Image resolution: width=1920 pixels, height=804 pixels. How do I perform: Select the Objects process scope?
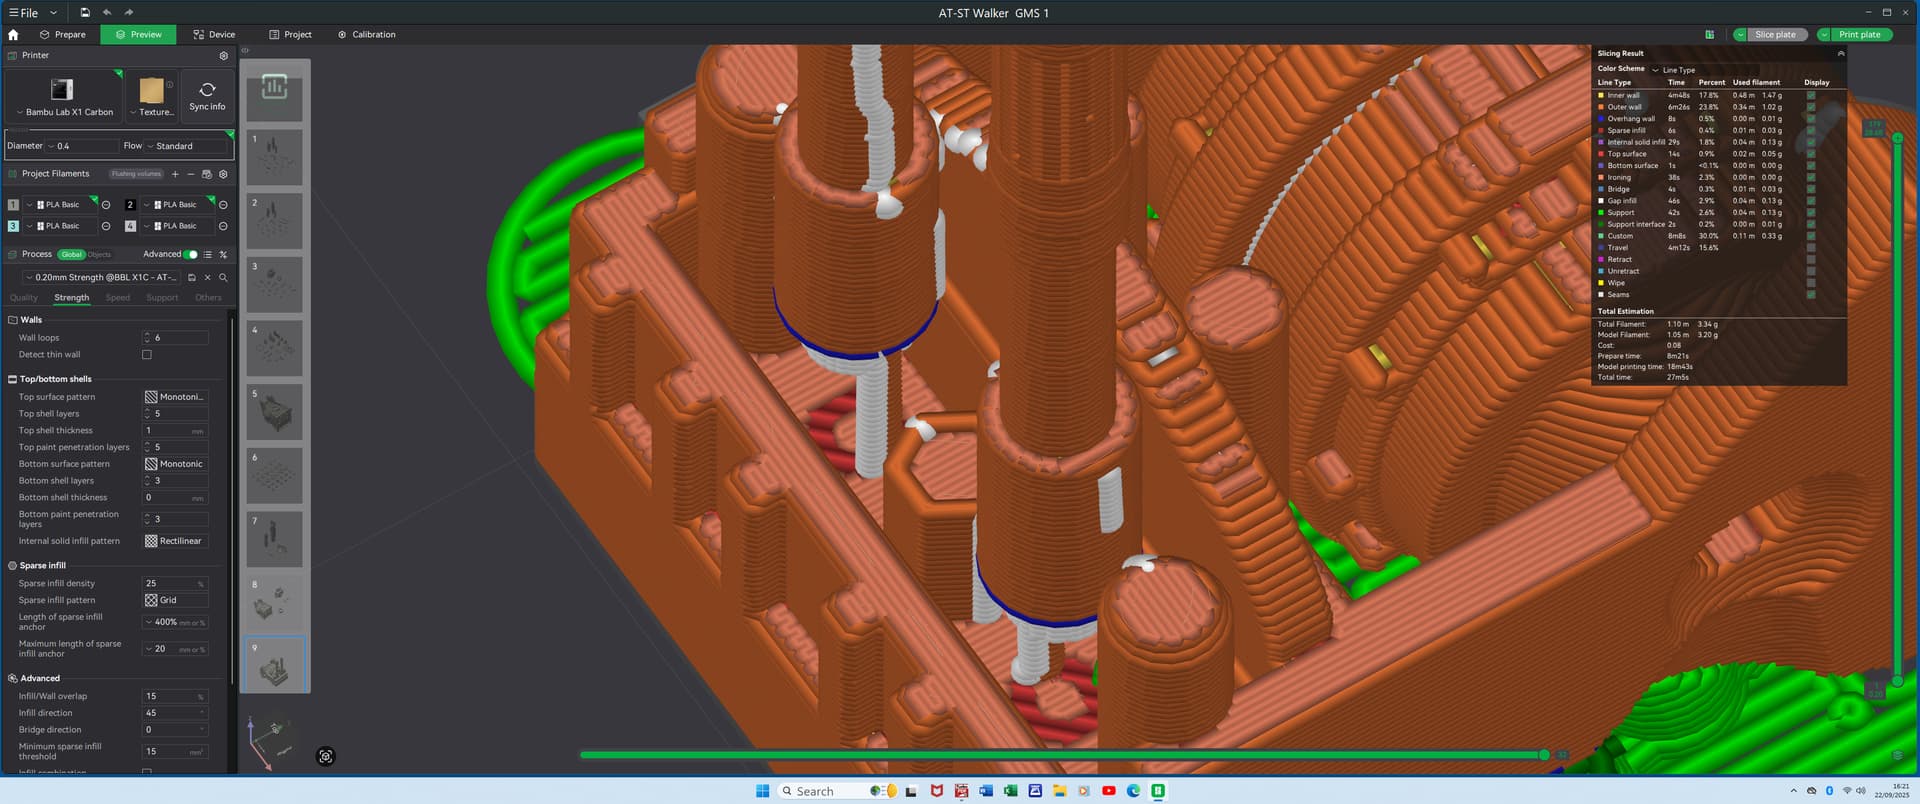[x=99, y=255]
